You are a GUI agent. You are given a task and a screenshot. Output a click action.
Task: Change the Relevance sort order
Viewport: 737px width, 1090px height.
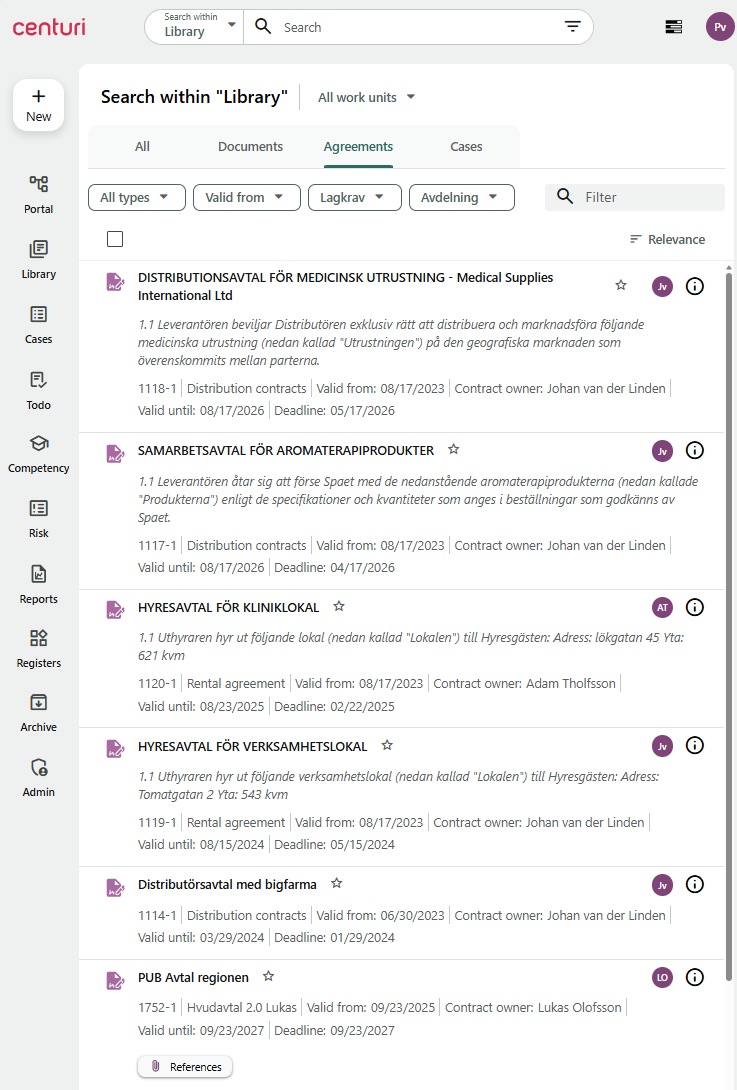[x=667, y=239]
